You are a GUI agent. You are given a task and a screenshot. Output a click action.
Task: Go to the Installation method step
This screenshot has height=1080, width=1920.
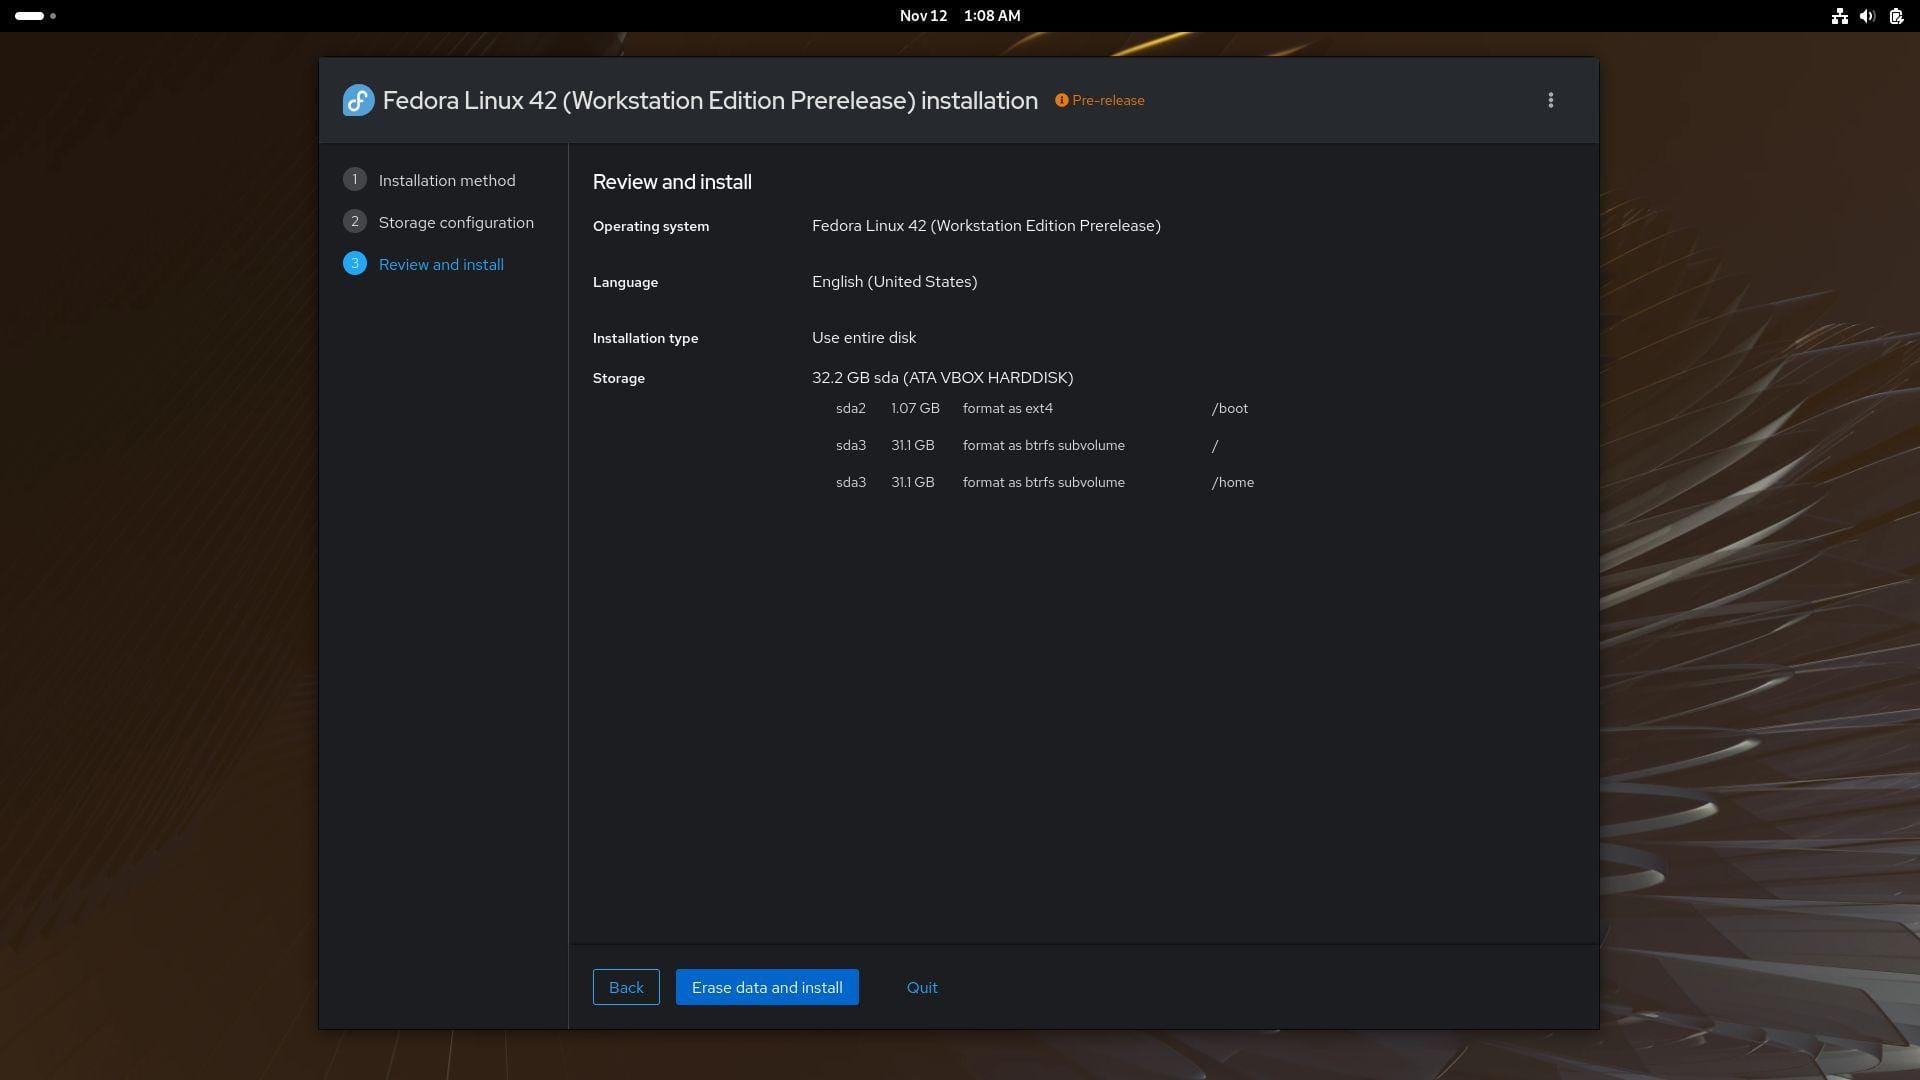(x=446, y=181)
